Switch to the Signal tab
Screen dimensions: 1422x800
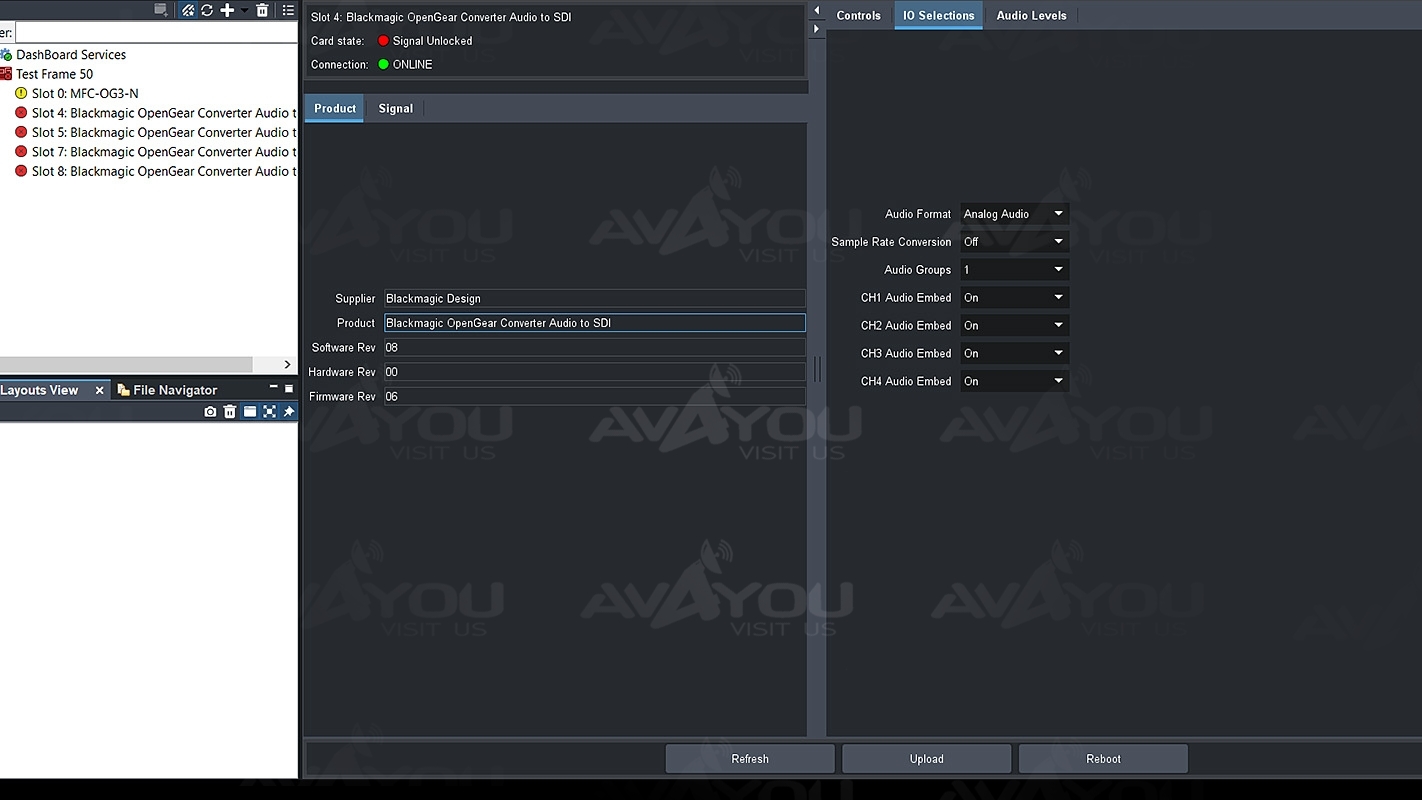pyautogui.click(x=395, y=109)
